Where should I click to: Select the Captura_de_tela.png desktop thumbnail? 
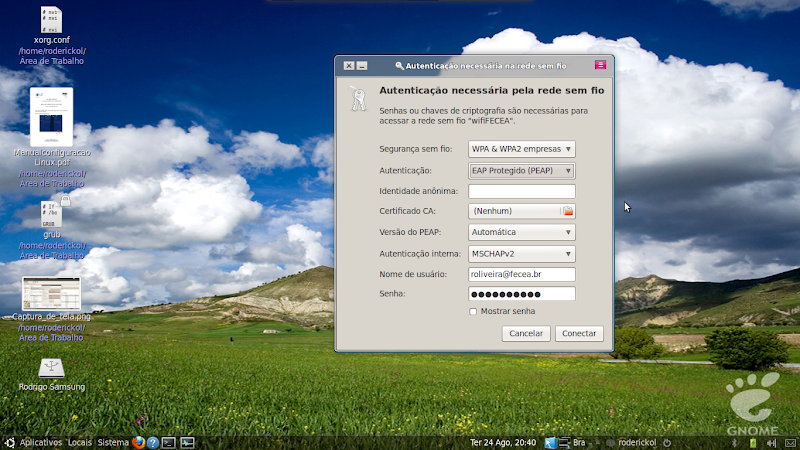coord(52,293)
